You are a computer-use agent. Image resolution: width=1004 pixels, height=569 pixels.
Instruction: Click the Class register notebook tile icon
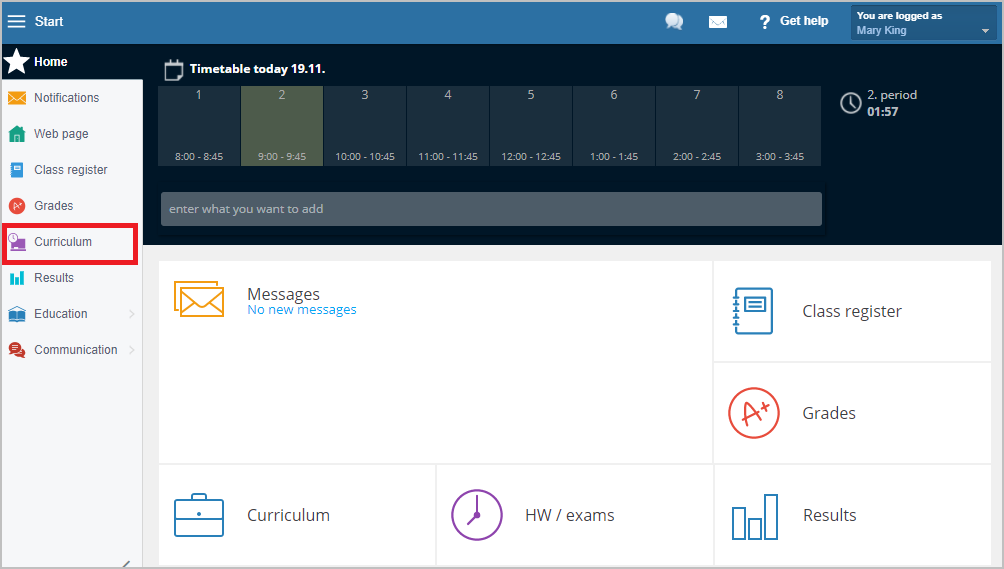753,311
